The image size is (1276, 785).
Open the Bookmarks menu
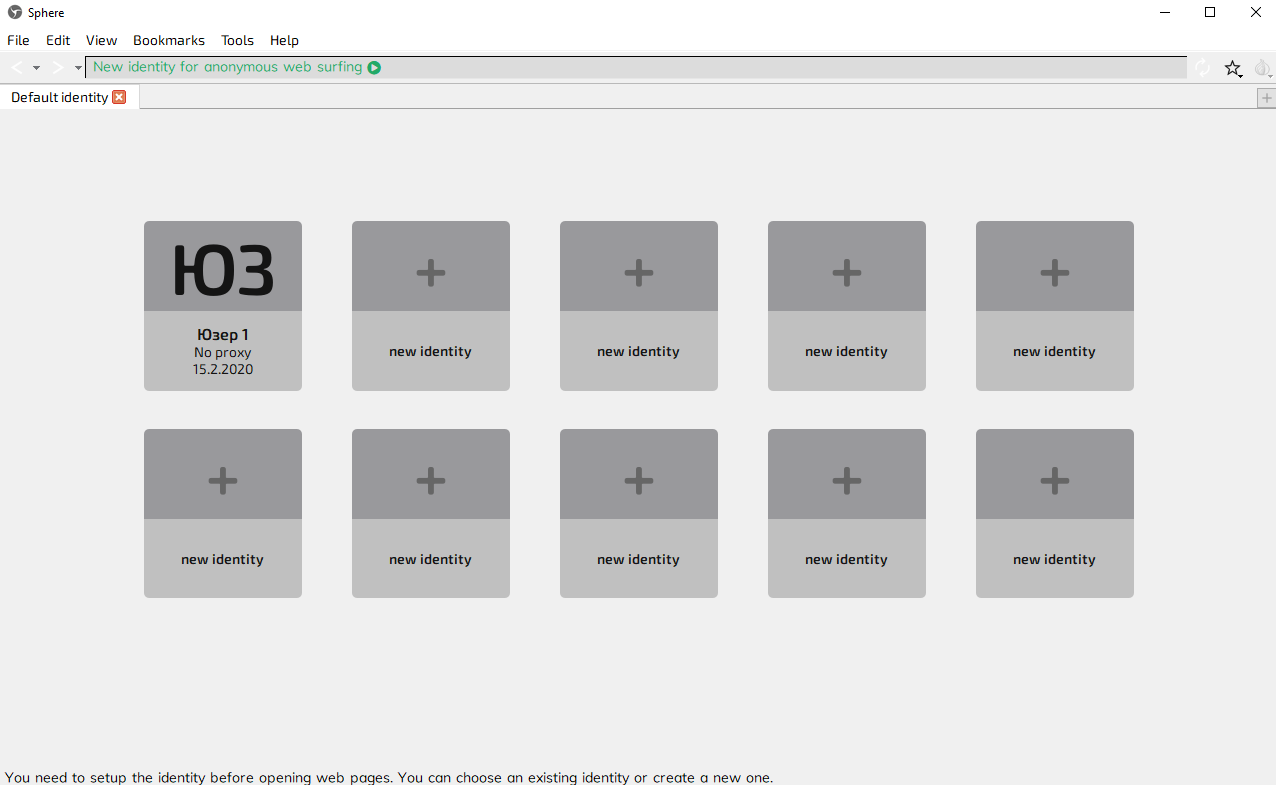(169, 40)
